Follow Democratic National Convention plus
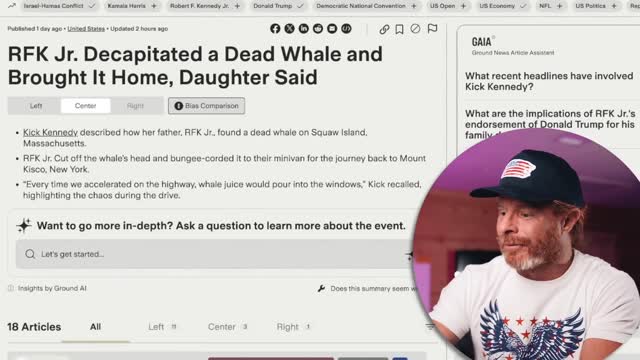The image size is (640, 360). pos(414,6)
